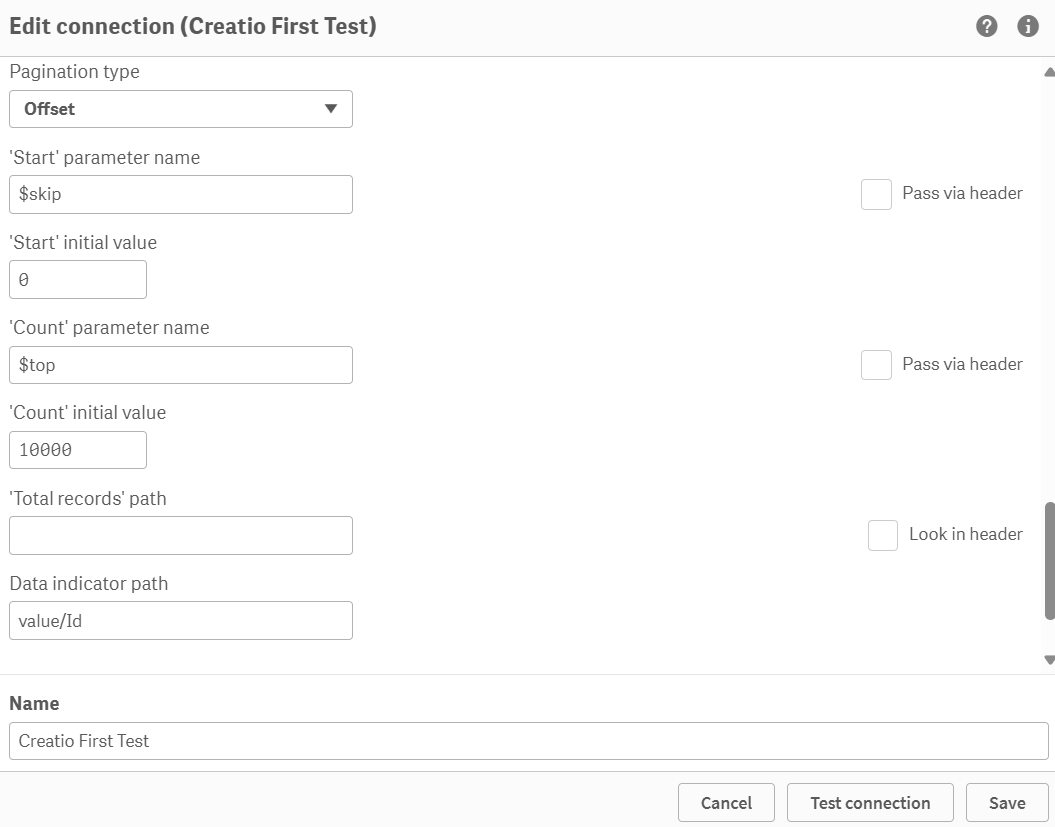This screenshot has height=827, width=1055.
Task: Click the Data indicator path field
Action: click(180, 621)
